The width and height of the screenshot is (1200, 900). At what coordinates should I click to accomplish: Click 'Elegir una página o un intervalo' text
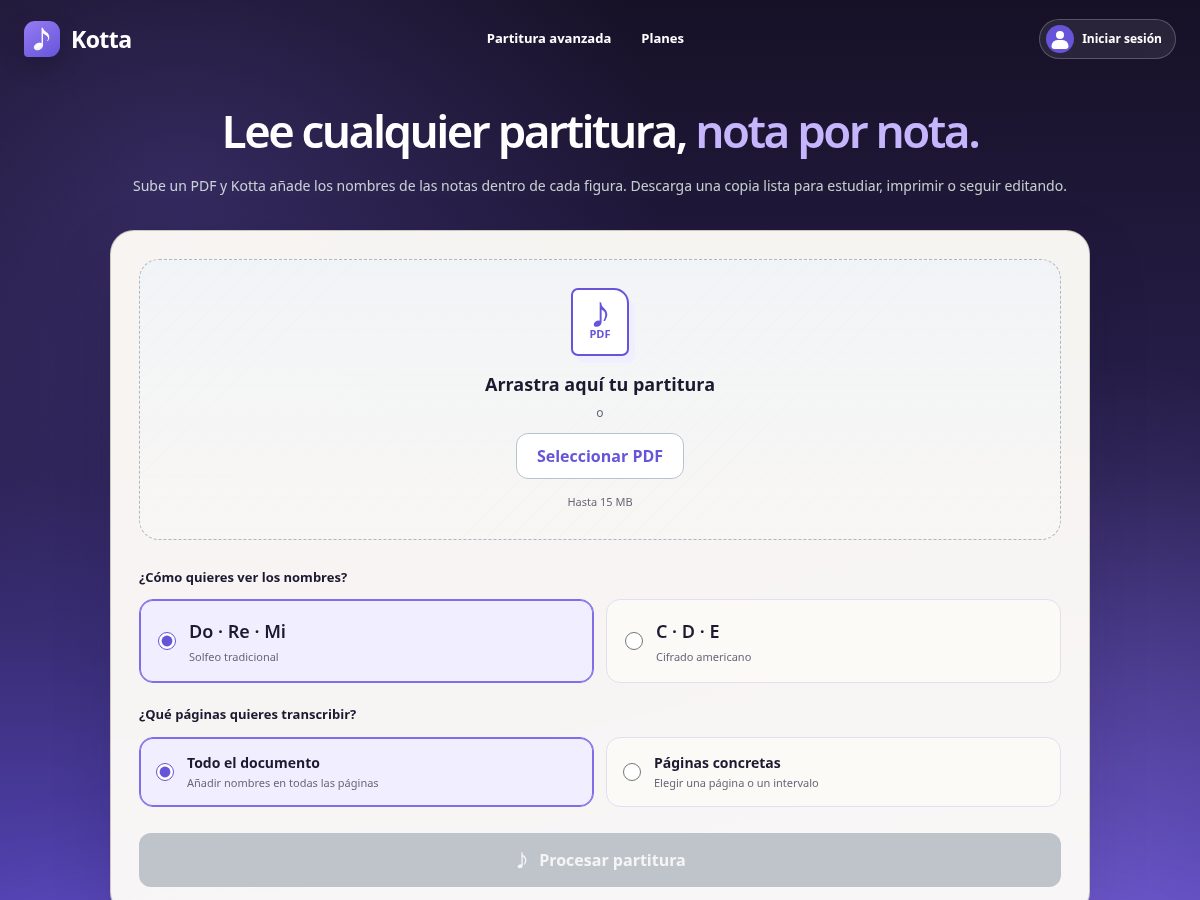click(736, 783)
